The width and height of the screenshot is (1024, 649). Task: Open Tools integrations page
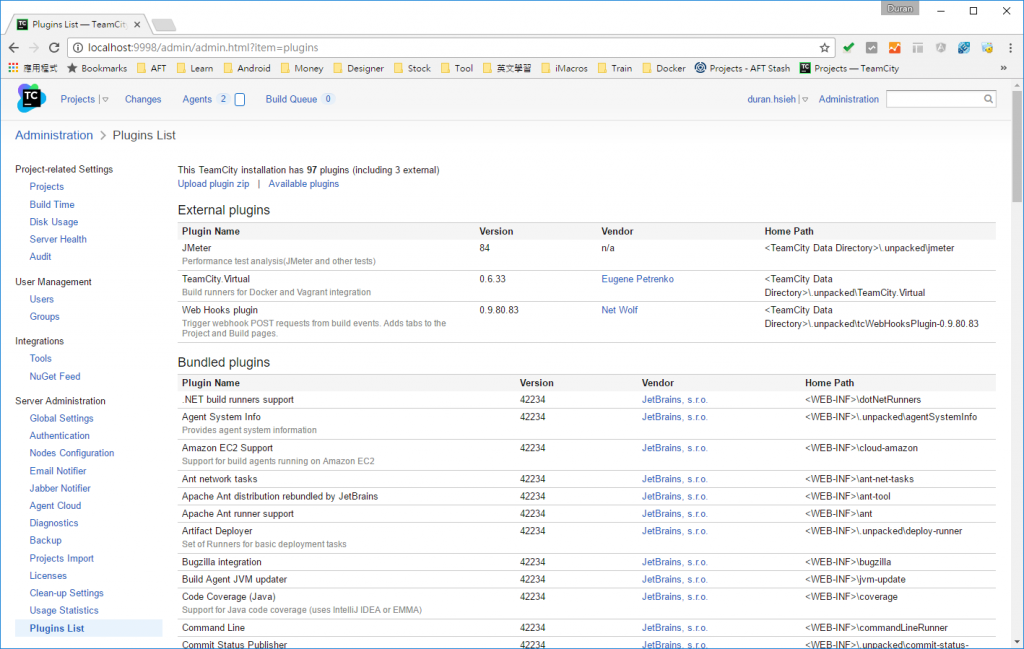point(40,358)
